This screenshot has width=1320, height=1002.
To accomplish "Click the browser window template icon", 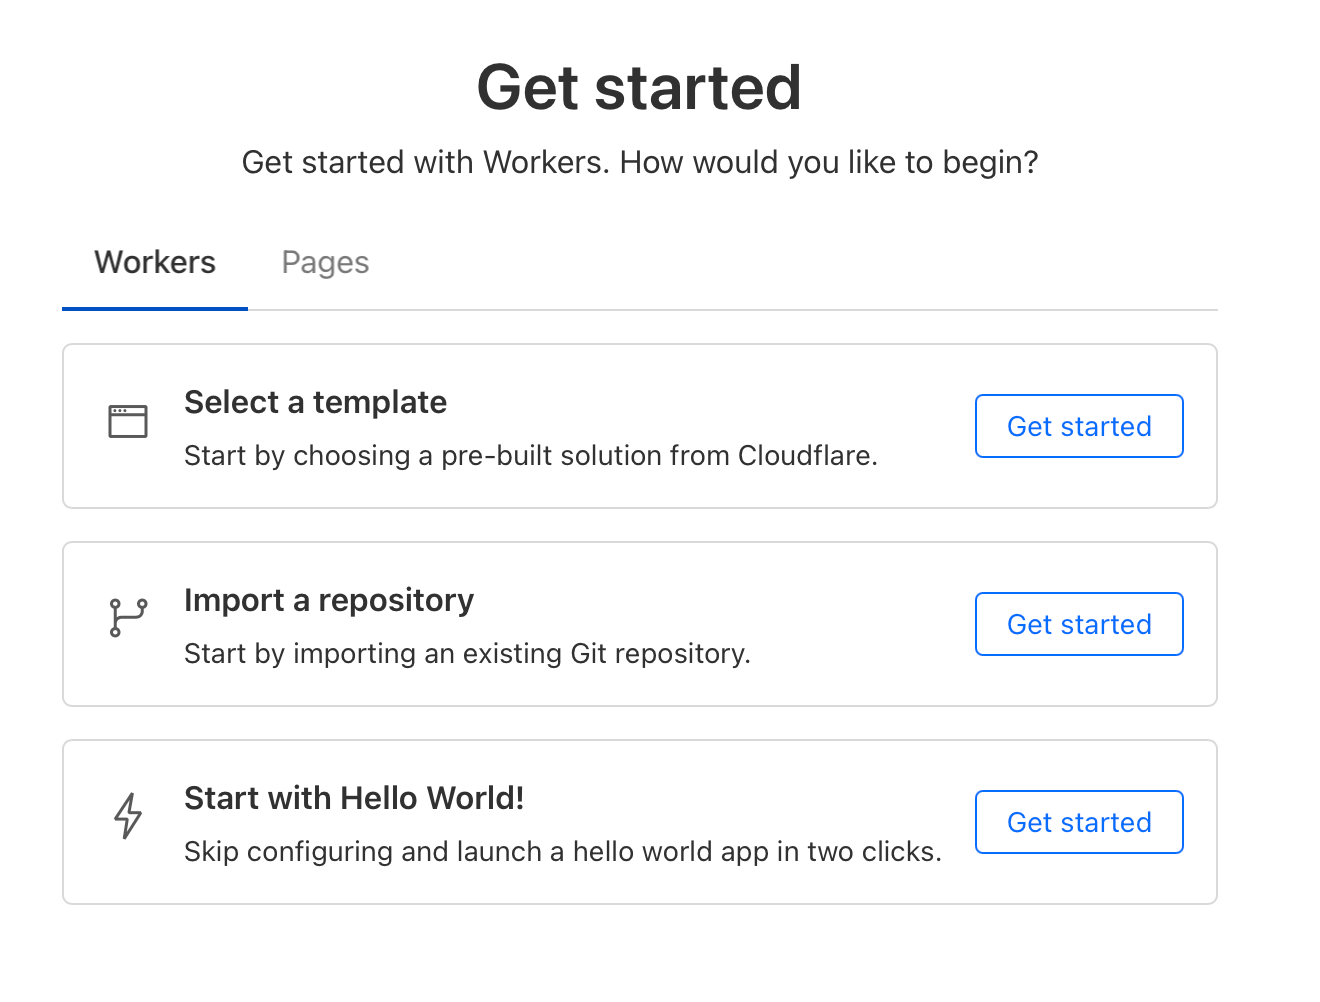I will point(128,421).
